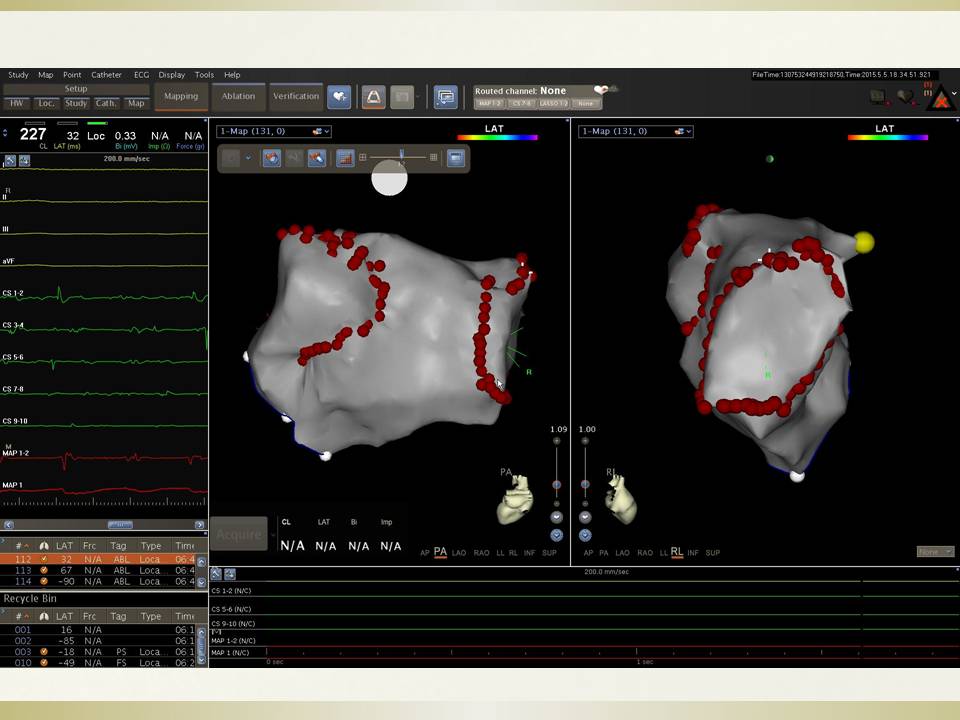This screenshot has width=960, height=720.
Task: Click the catheter cone icon in top toolbar
Action: [373, 97]
